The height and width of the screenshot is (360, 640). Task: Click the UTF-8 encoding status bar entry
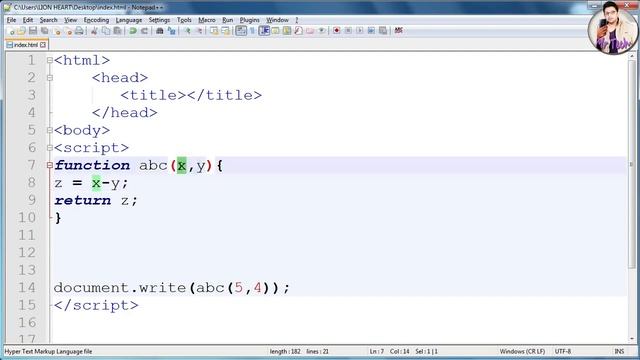tap(562, 351)
